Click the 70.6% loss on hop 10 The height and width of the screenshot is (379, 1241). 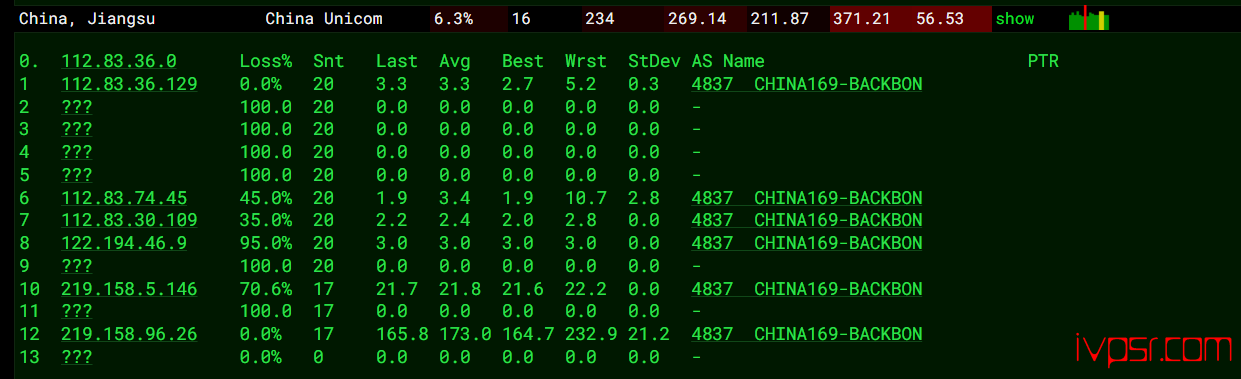coord(266,289)
